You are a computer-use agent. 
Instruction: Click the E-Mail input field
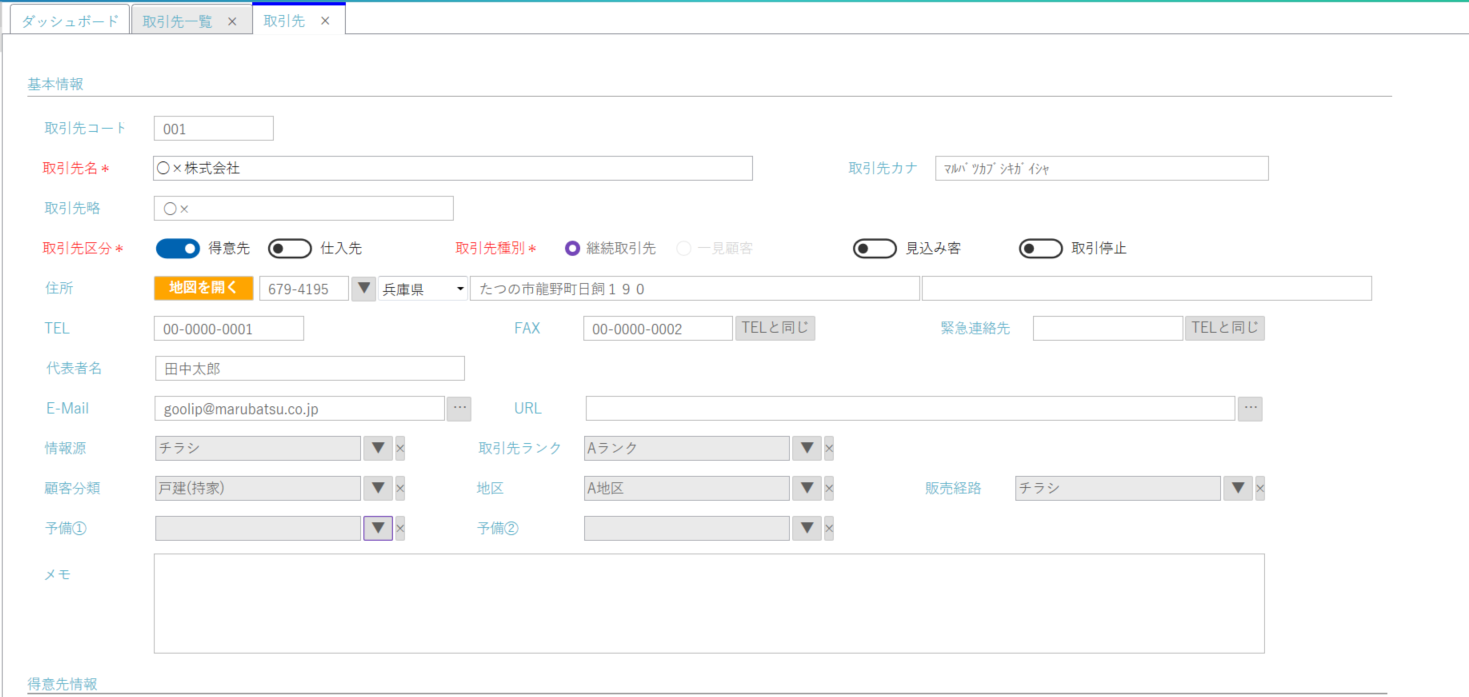[x=300, y=408]
